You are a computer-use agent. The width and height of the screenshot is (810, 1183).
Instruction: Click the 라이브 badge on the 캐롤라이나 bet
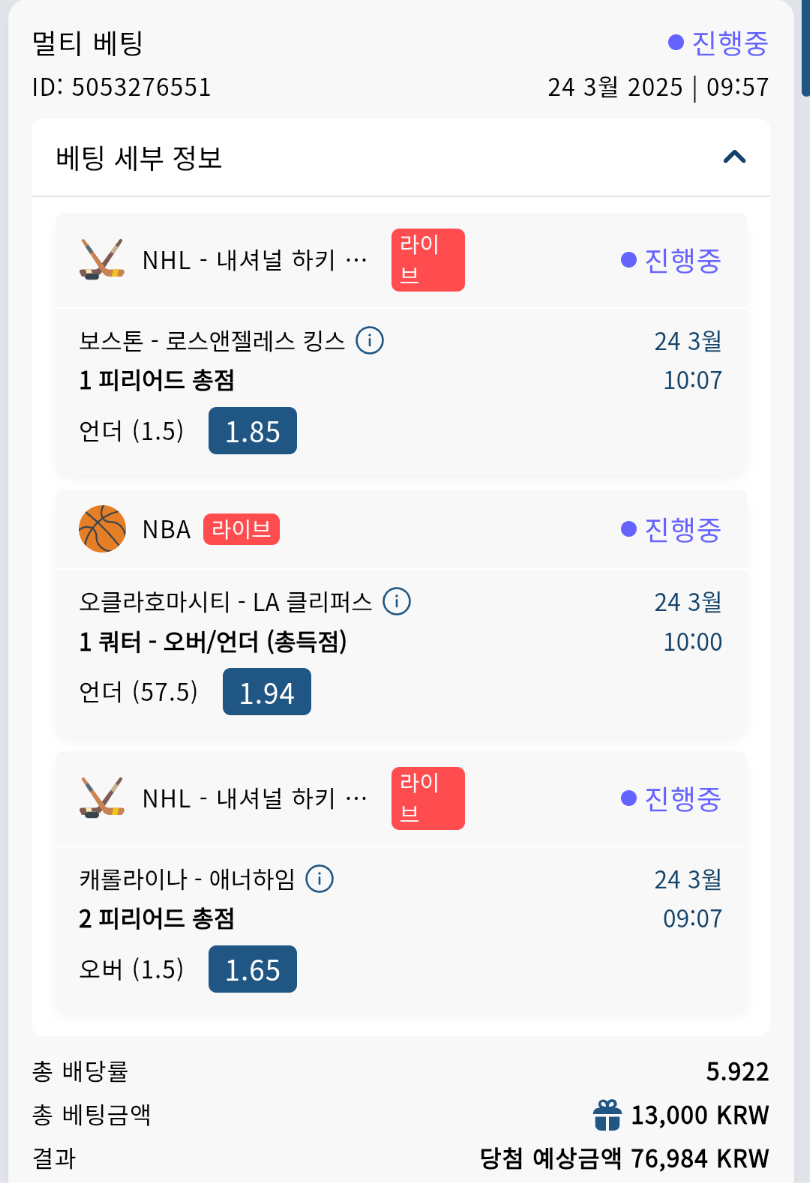coord(428,798)
